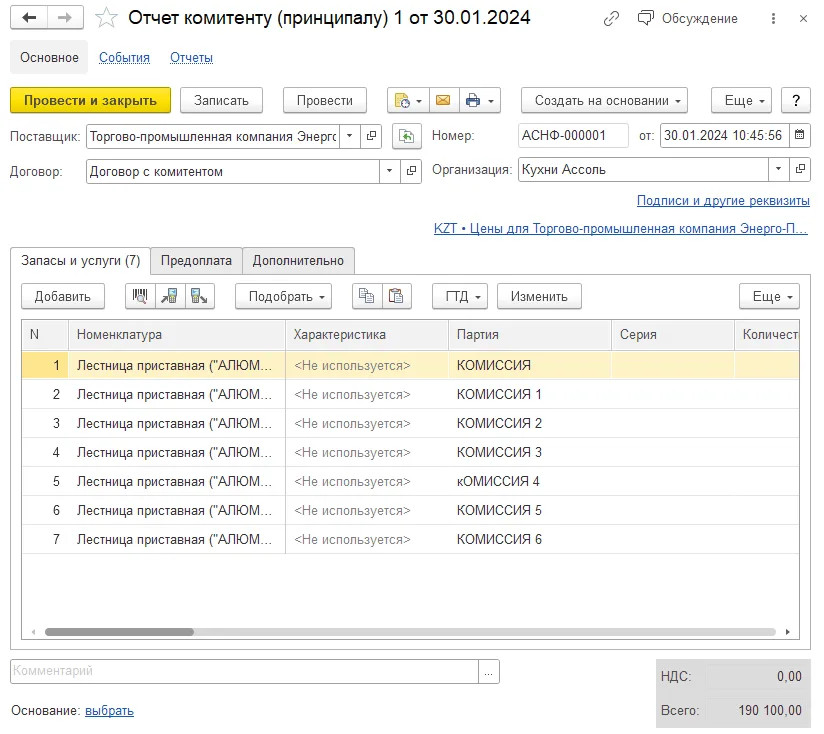Click the third toolbar icon with arrow before Подобрать

pos(199,296)
